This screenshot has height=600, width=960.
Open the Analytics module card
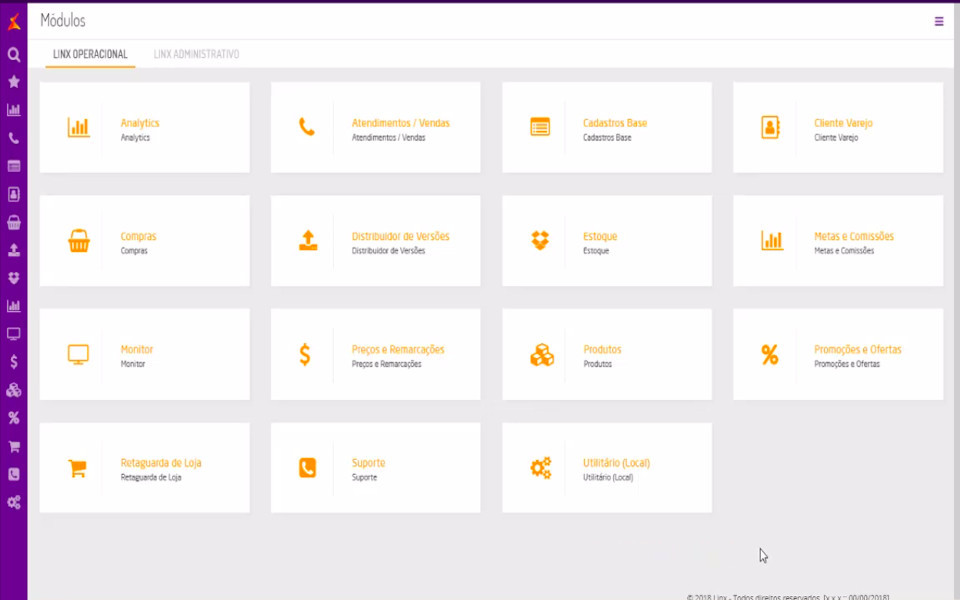click(x=144, y=127)
